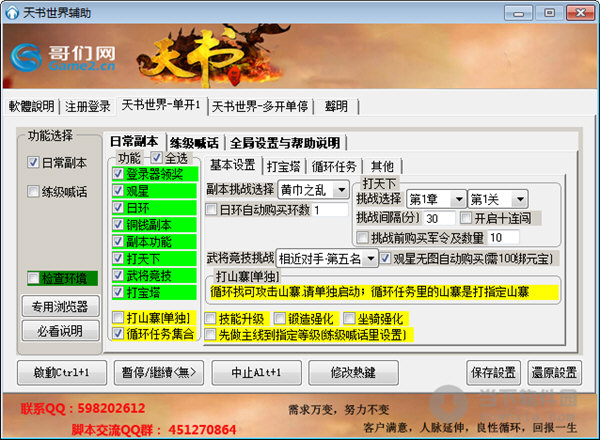
Task: Toggle the 循环任务集合 checkbox
Action: coord(118,334)
